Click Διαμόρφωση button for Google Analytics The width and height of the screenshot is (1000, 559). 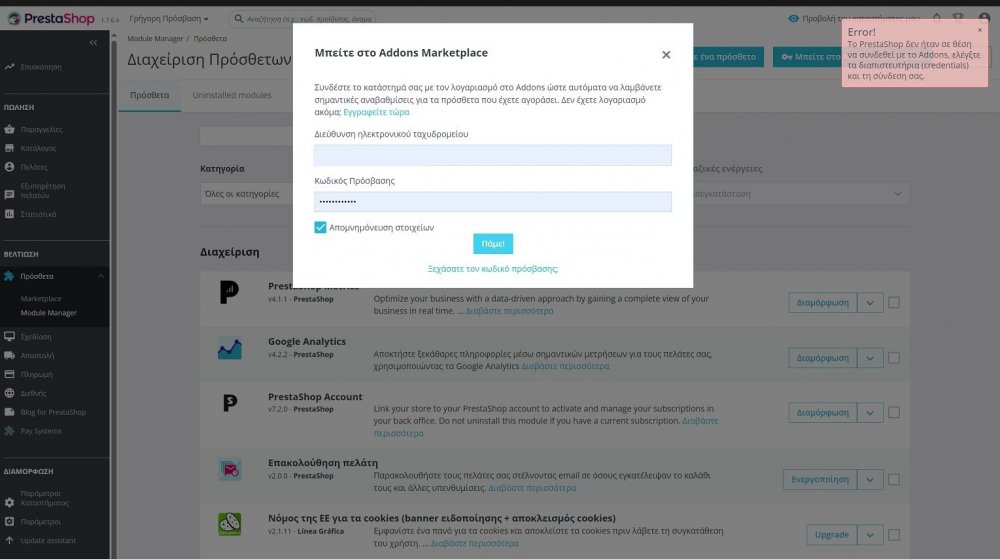823,358
